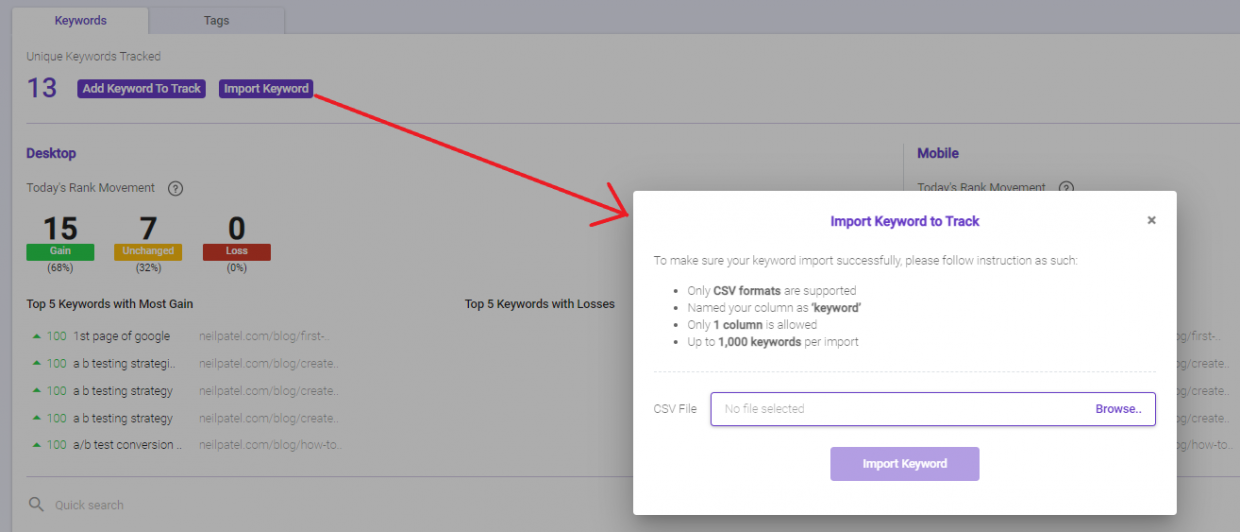Click green gain arrow for 1st page of google

point(37,336)
